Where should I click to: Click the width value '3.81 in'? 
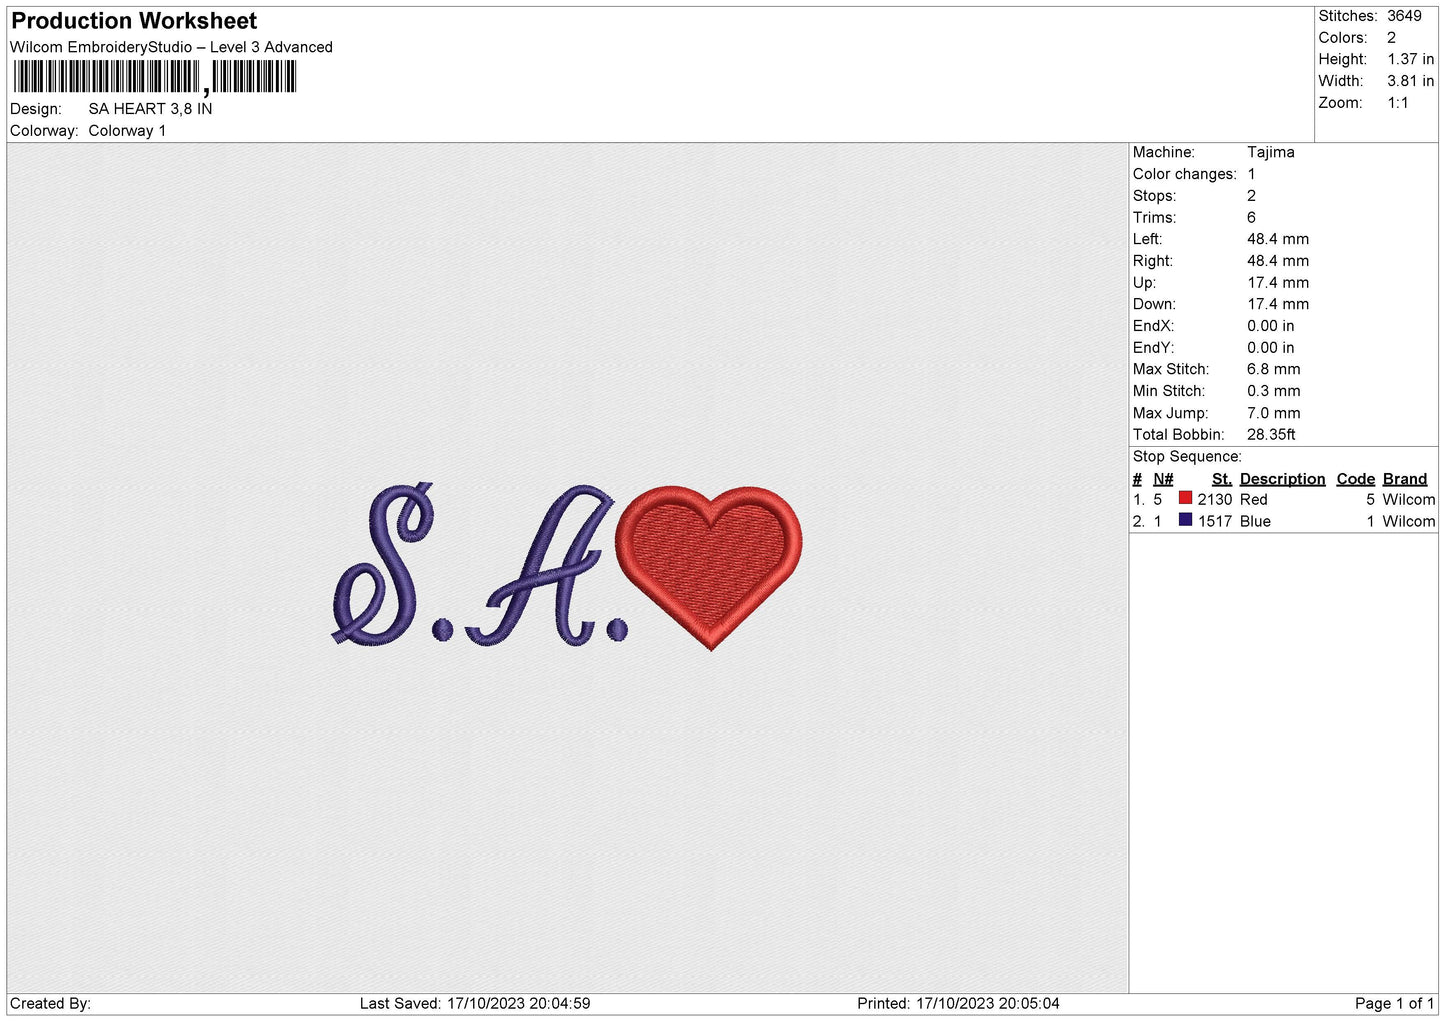point(1410,81)
